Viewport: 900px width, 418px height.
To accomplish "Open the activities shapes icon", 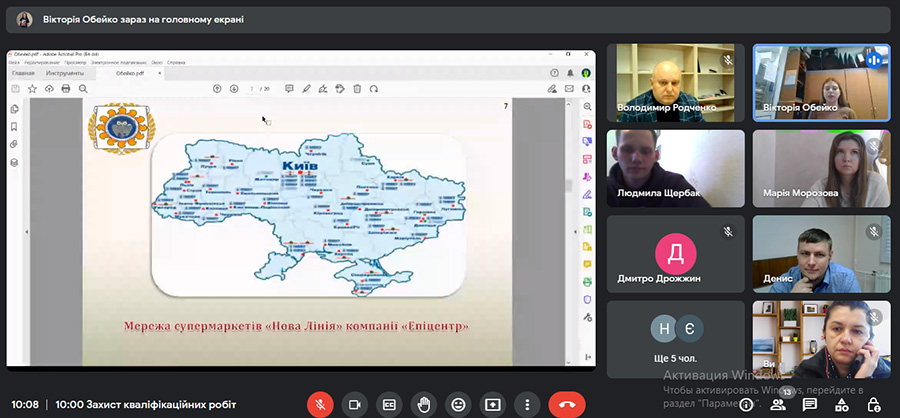I will click(x=842, y=404).
